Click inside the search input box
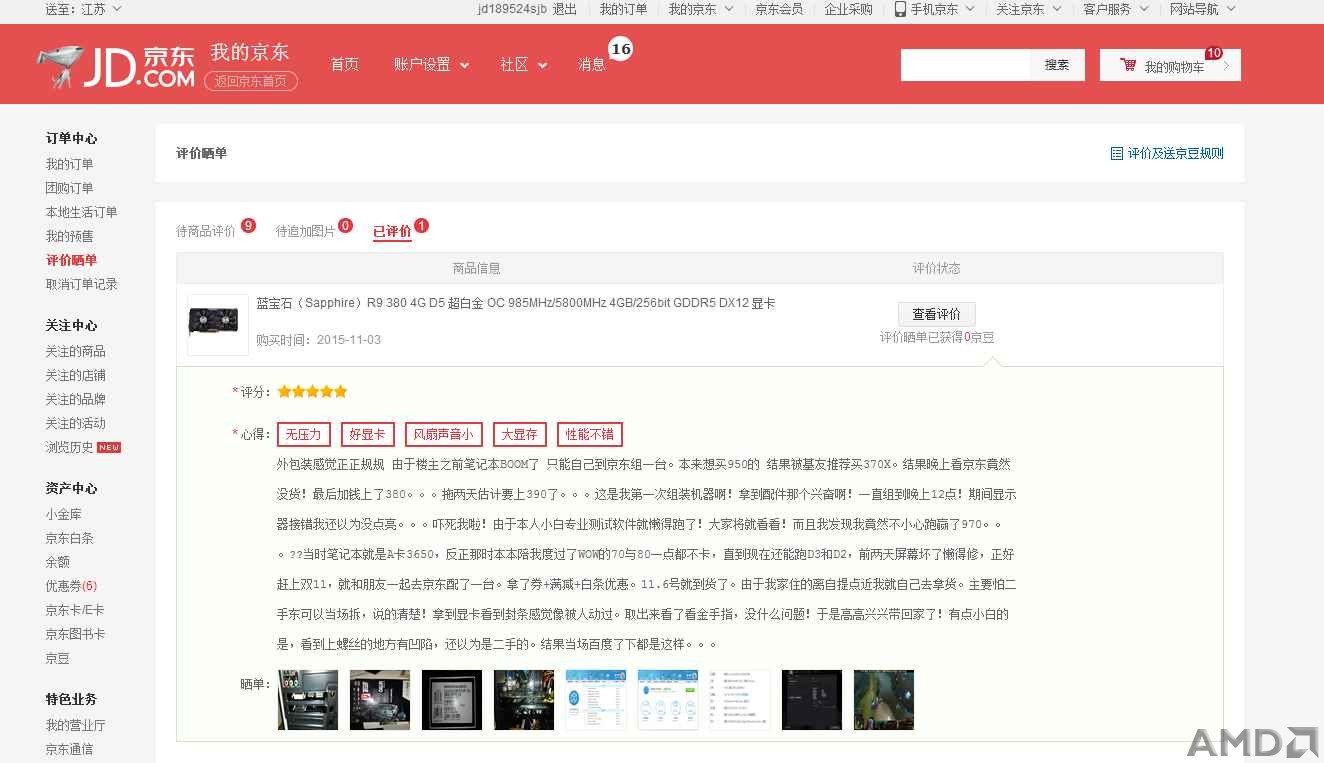The height and width of the screenshot is (763, 1324). [965, 65]
